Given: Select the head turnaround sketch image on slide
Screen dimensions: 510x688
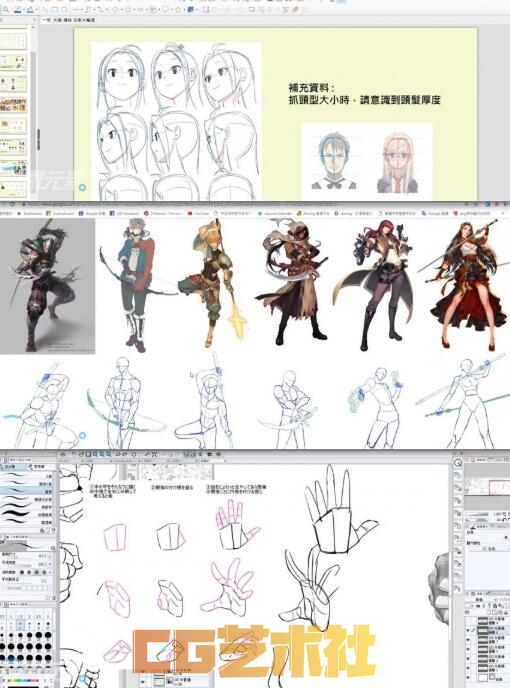Looking at the screenshot, I should click(176, 121).
